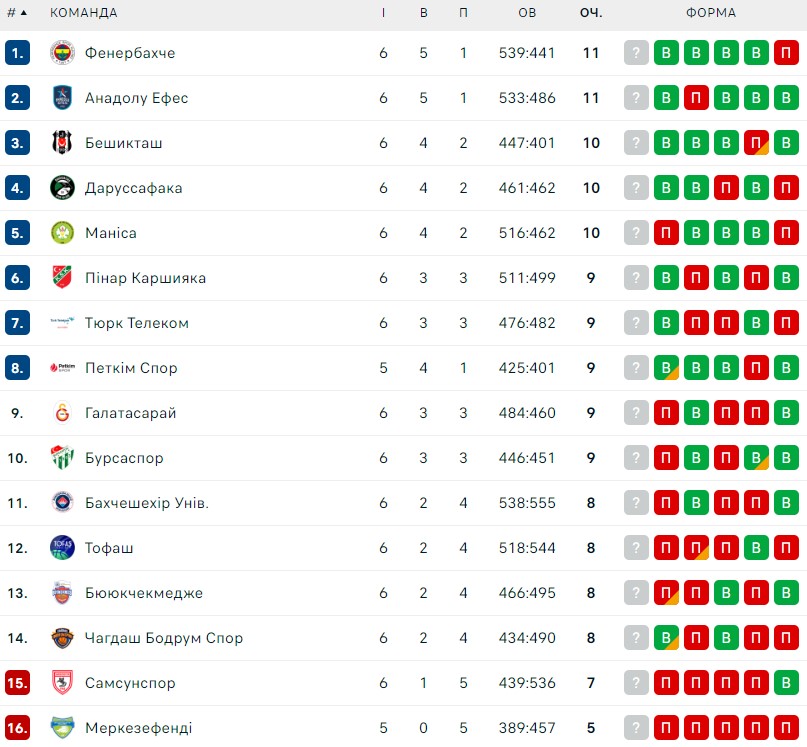Click Samsunspor's green В form badge
Viewport: 807px width, 747px height.
[786, 683]
